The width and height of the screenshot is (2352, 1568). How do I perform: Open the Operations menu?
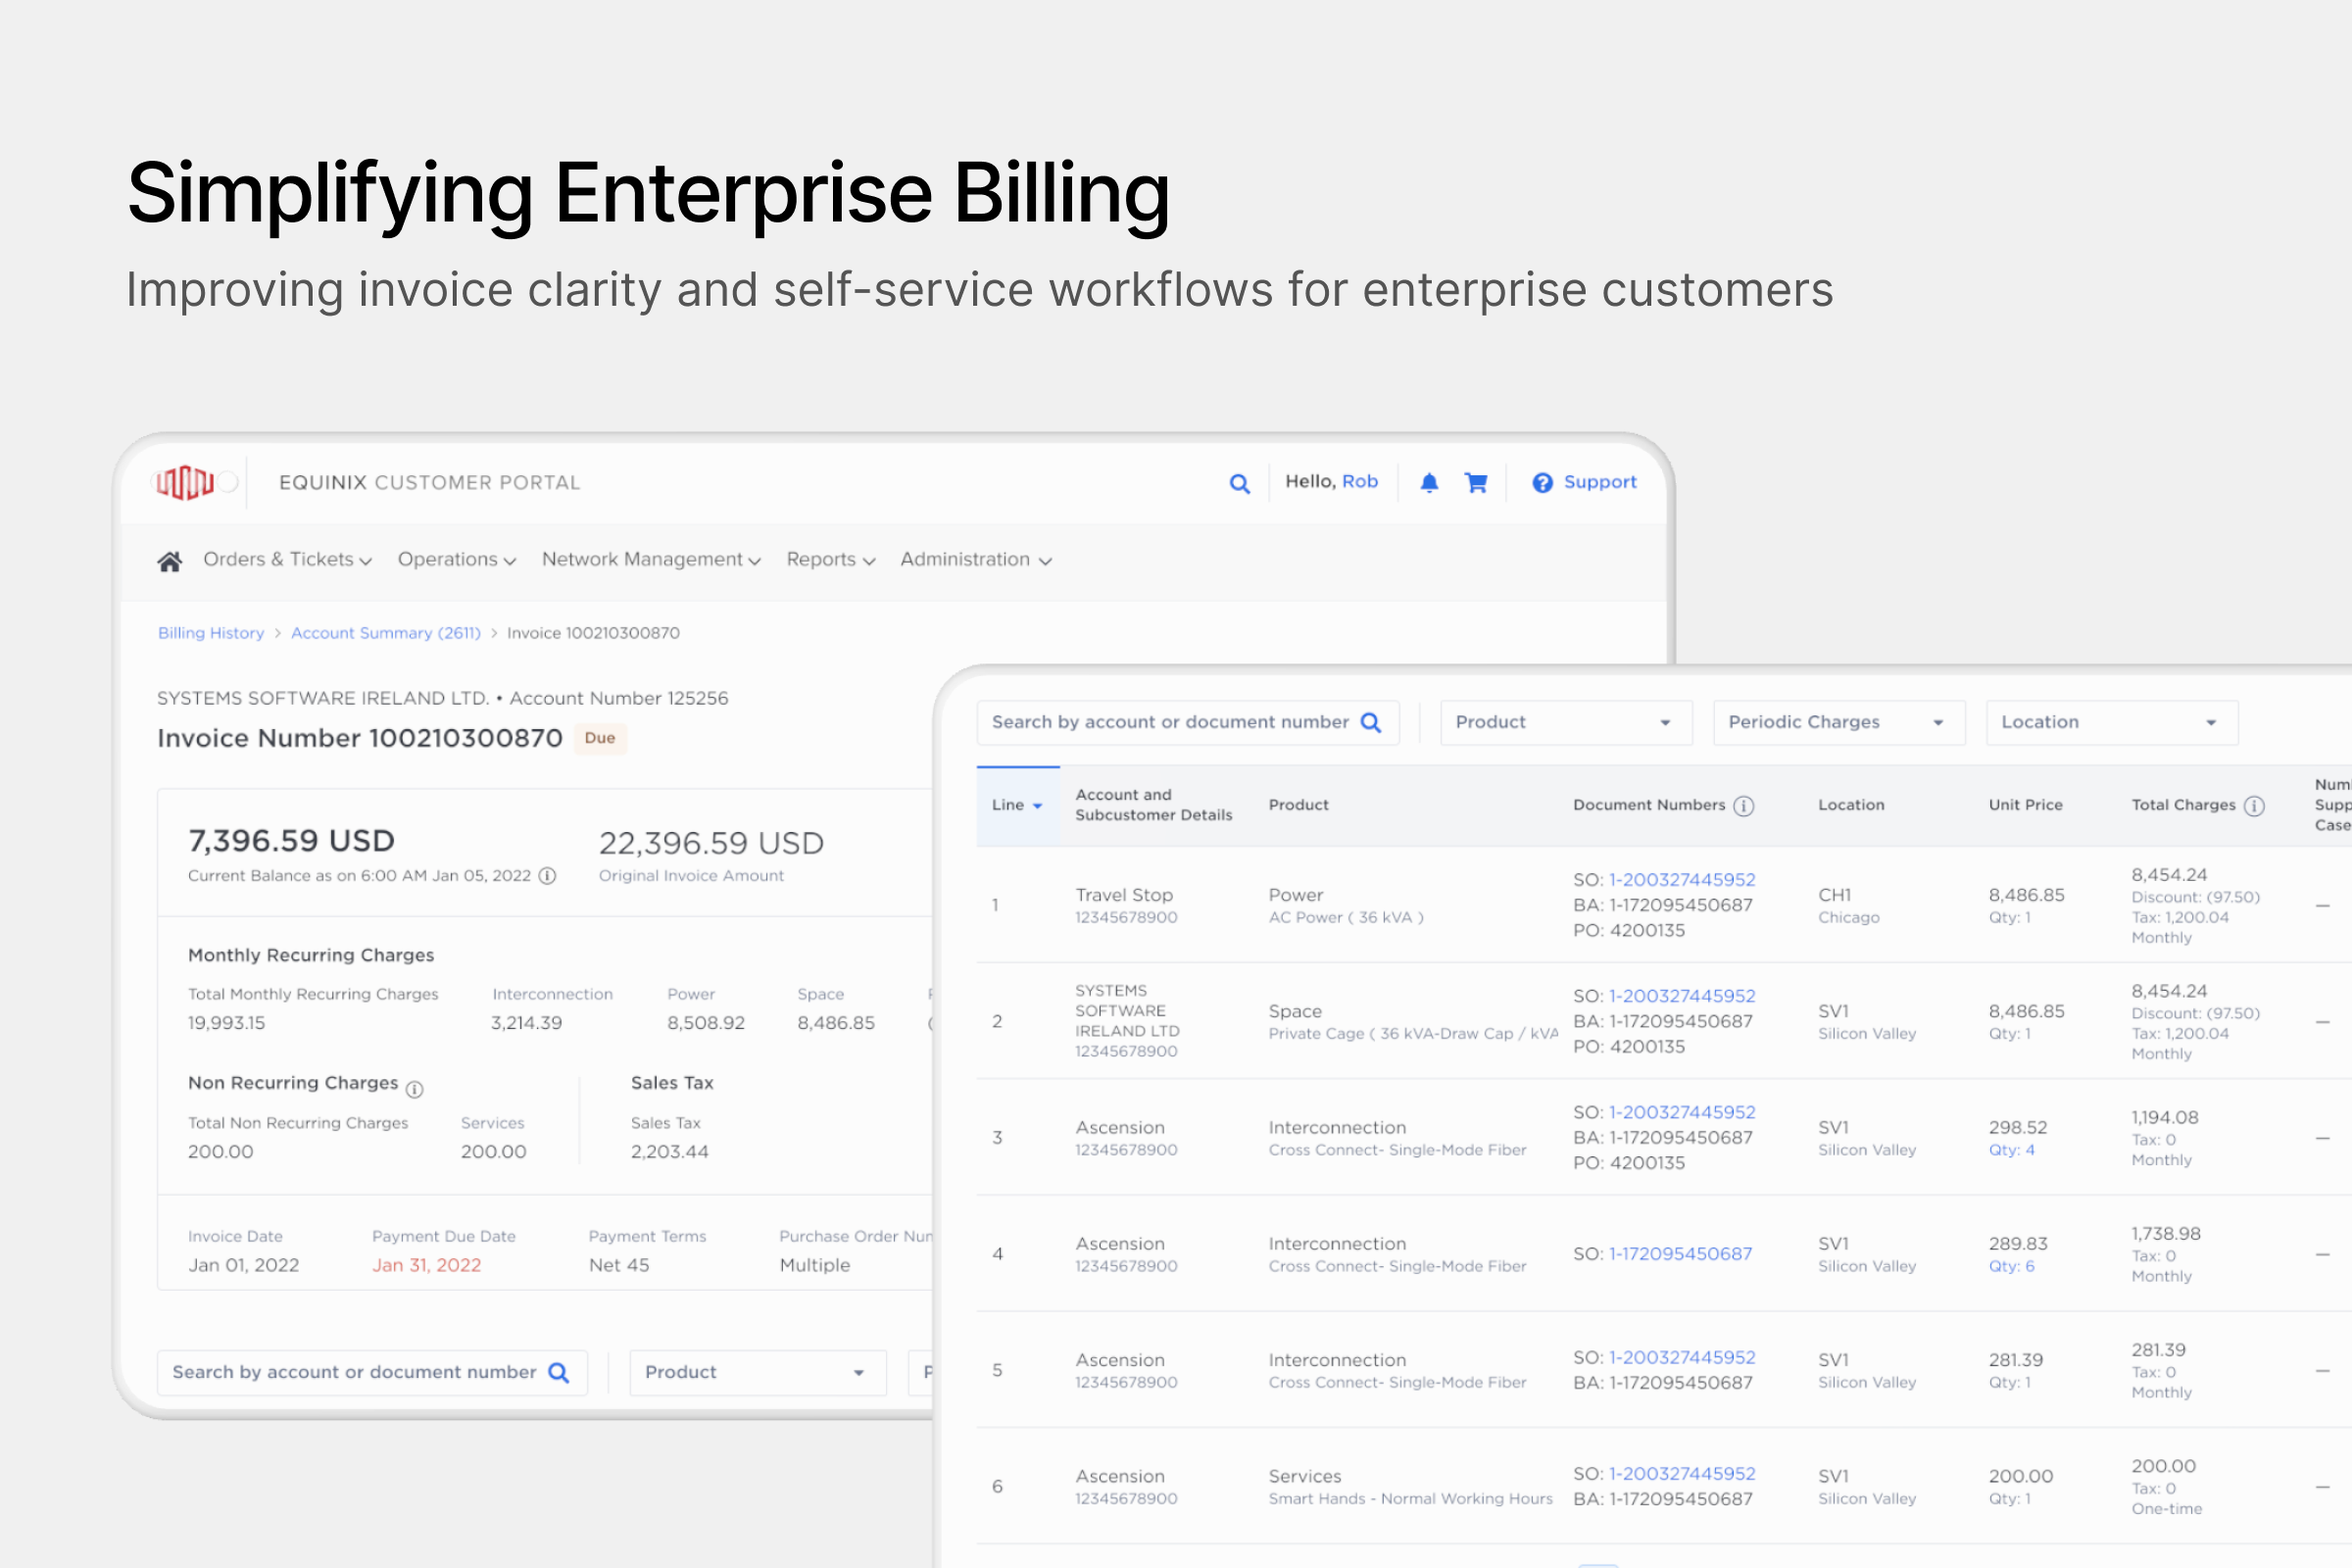point(456,560)
